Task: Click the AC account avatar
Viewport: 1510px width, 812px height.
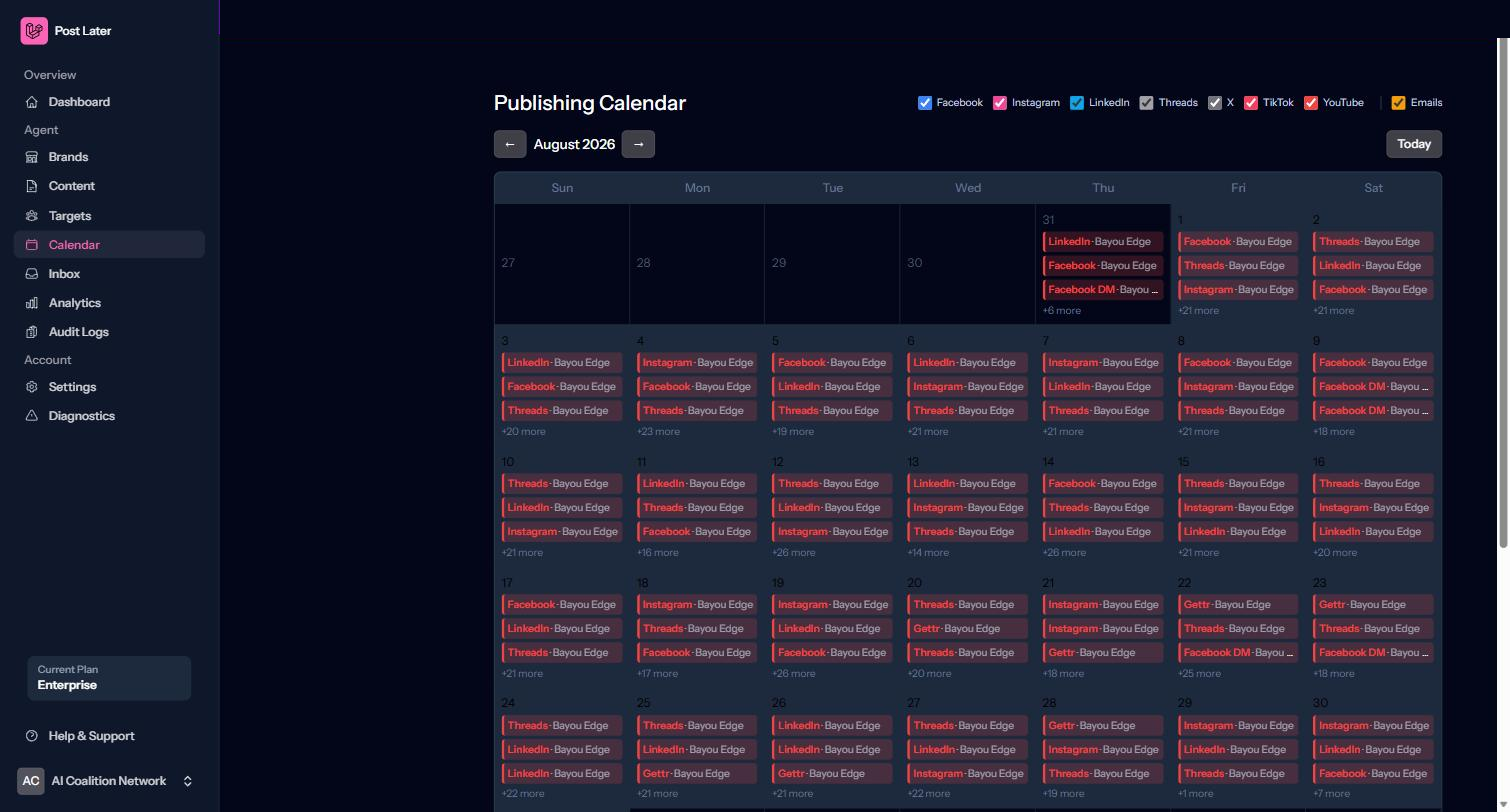Action: click(31, 781)
